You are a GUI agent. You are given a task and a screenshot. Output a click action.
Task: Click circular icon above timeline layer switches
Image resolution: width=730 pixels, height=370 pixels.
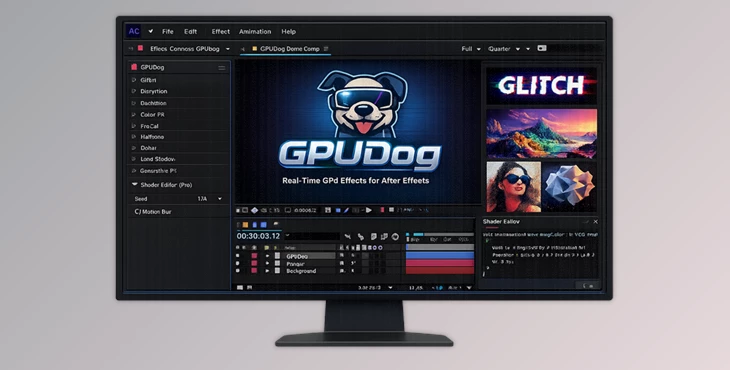pyautogui.click(x=395, y=237)
